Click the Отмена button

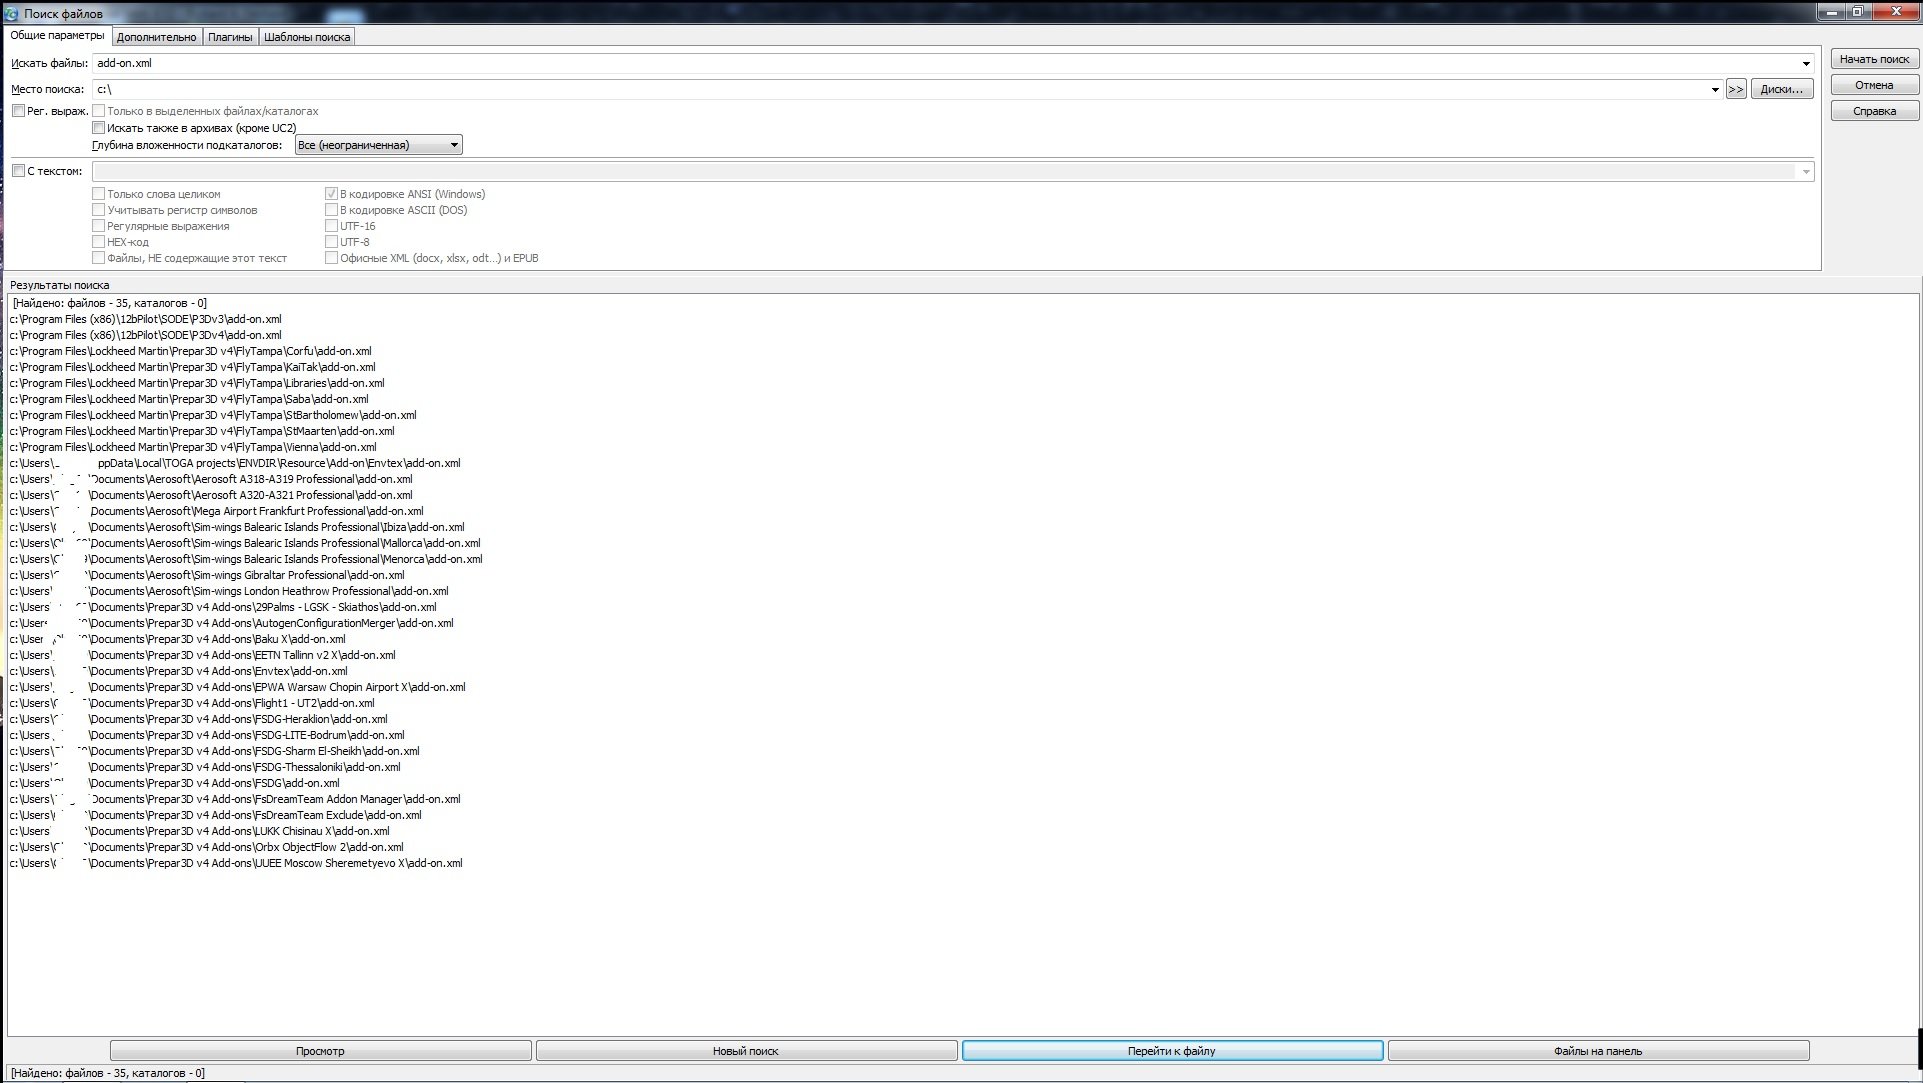1875,85
